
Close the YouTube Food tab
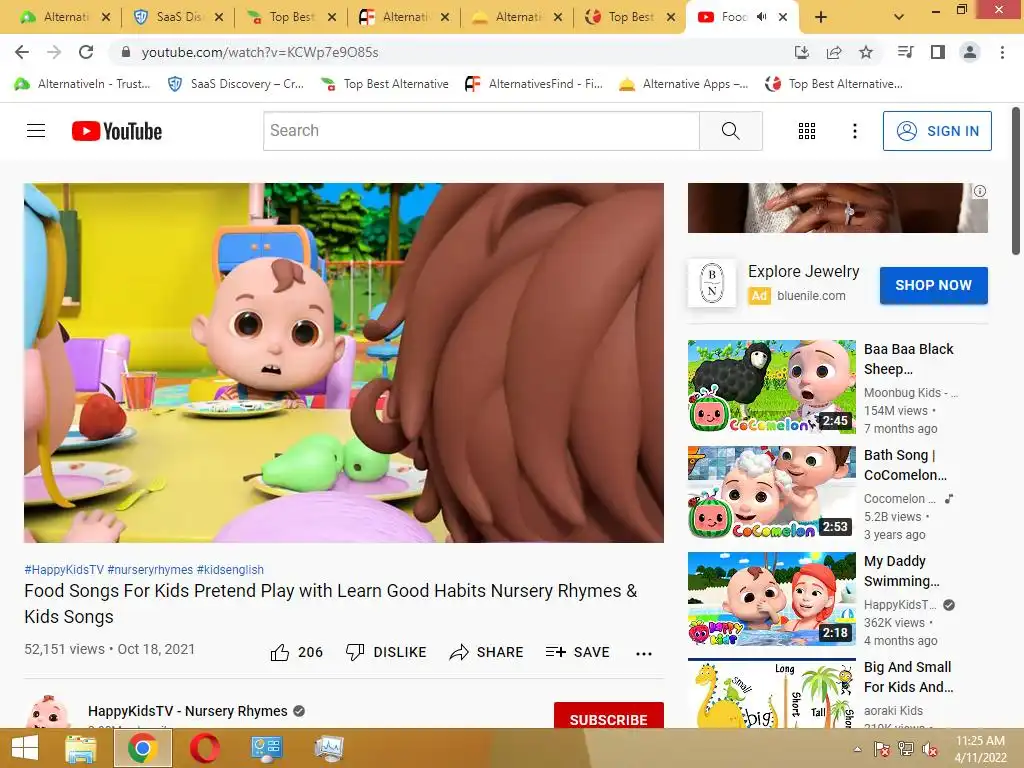(x=783, y=17)
